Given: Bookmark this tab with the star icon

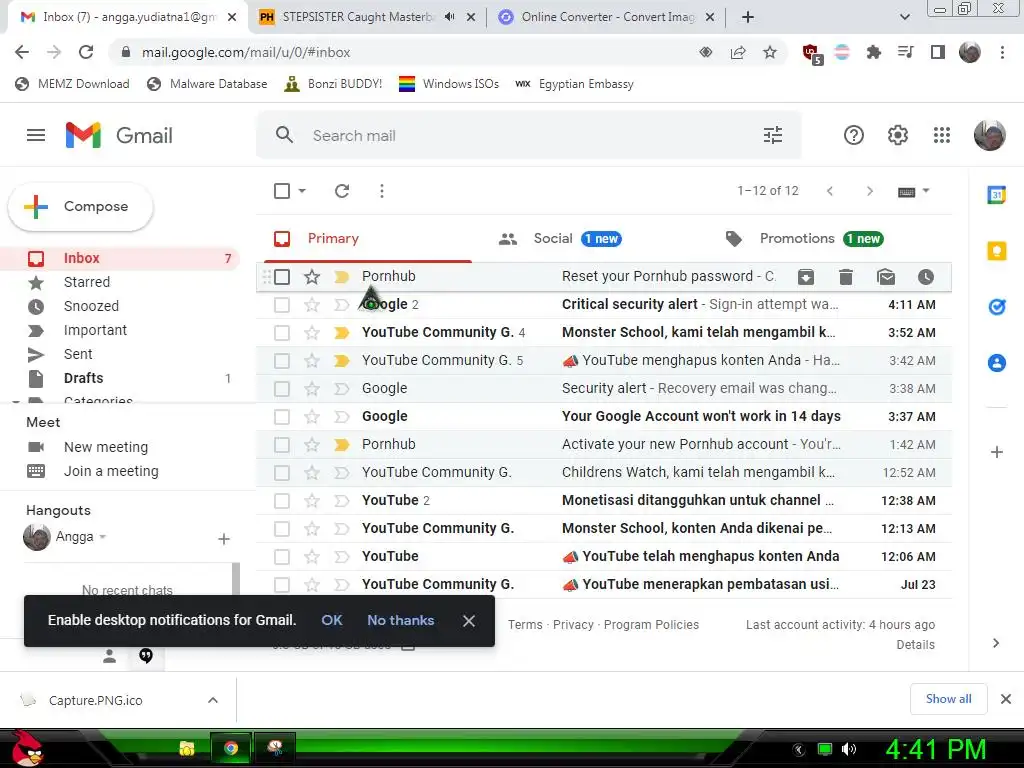Looking at the screenshot, I should [770, 52].
